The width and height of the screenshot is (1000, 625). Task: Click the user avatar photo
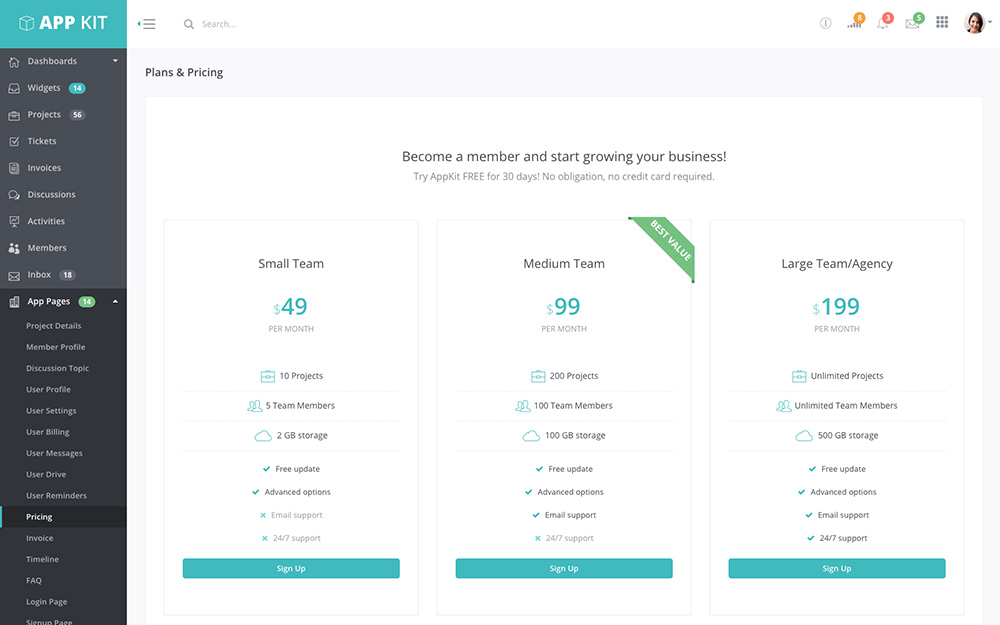click(x=974, y=22)
